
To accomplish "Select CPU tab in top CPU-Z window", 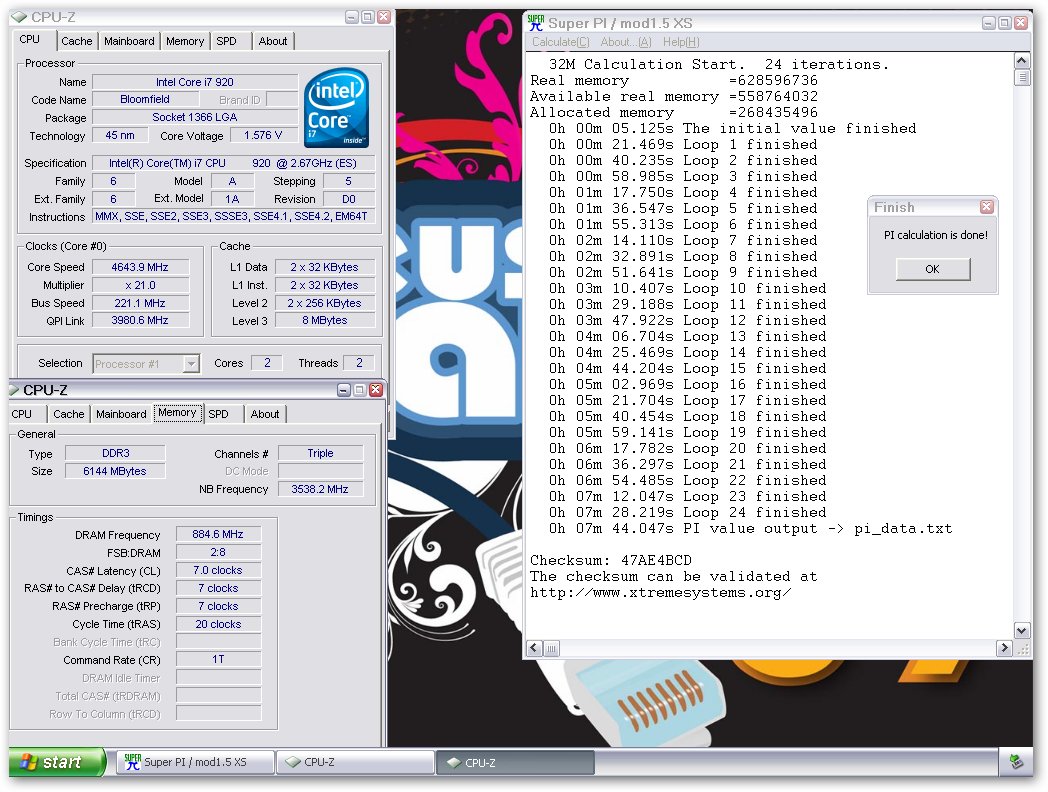I will pyautogui.click(x=32, y=39).
